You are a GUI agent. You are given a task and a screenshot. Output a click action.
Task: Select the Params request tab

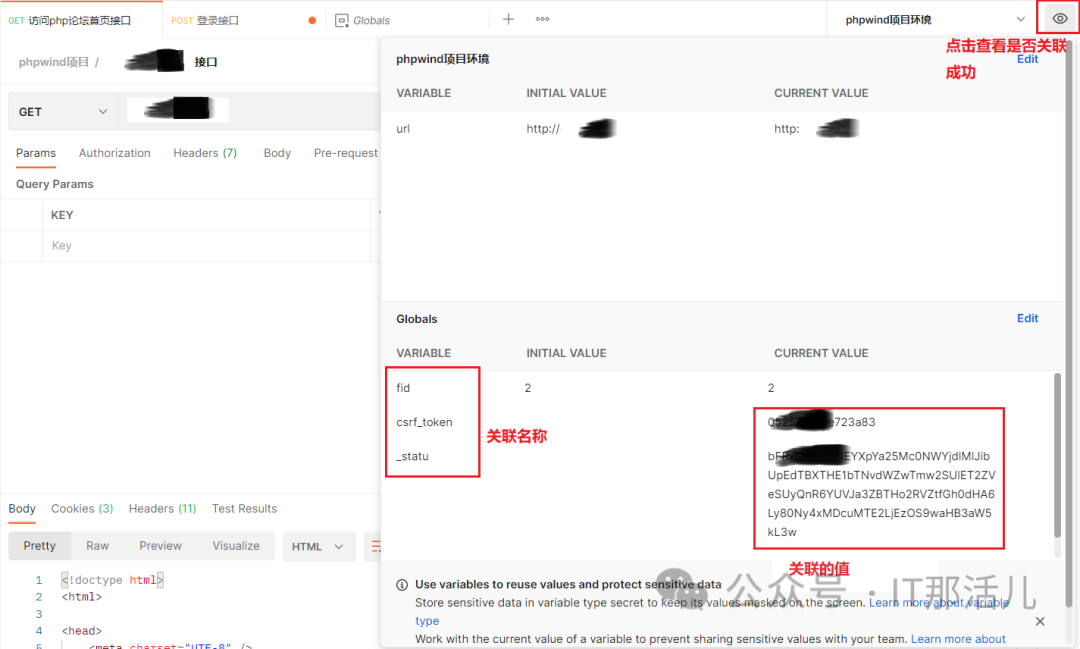point(36,153)
